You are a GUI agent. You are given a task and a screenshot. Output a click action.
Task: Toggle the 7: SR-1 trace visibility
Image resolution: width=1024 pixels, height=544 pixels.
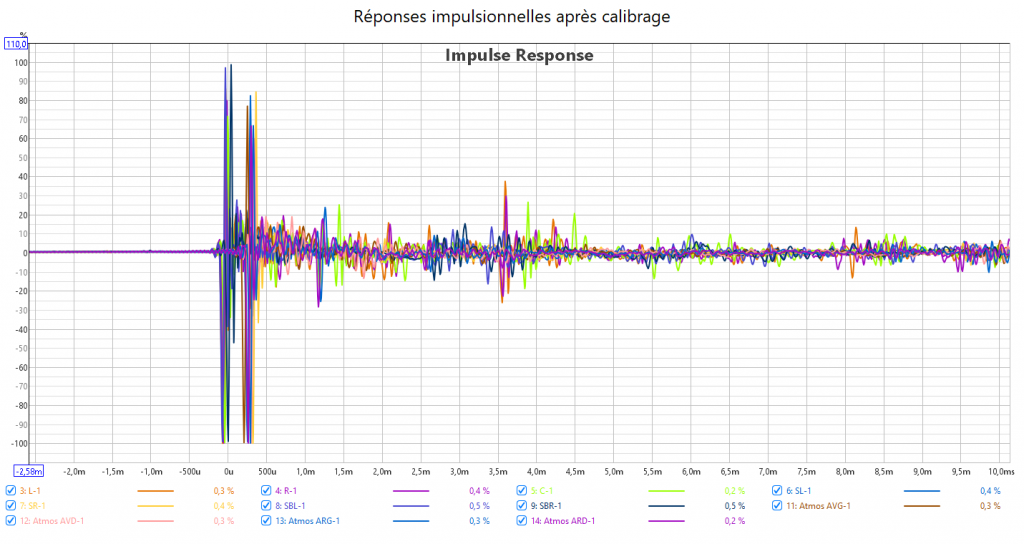coord(11,506)
